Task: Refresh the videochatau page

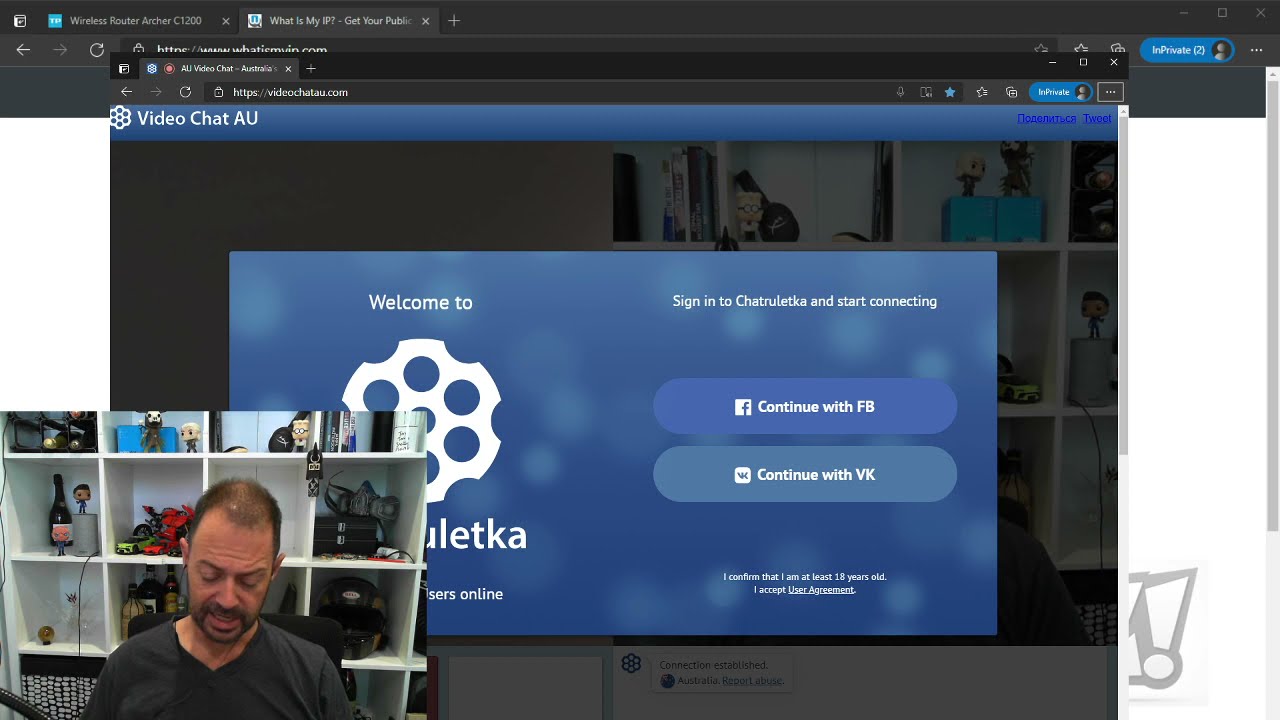Action: [x=185, y=92]
